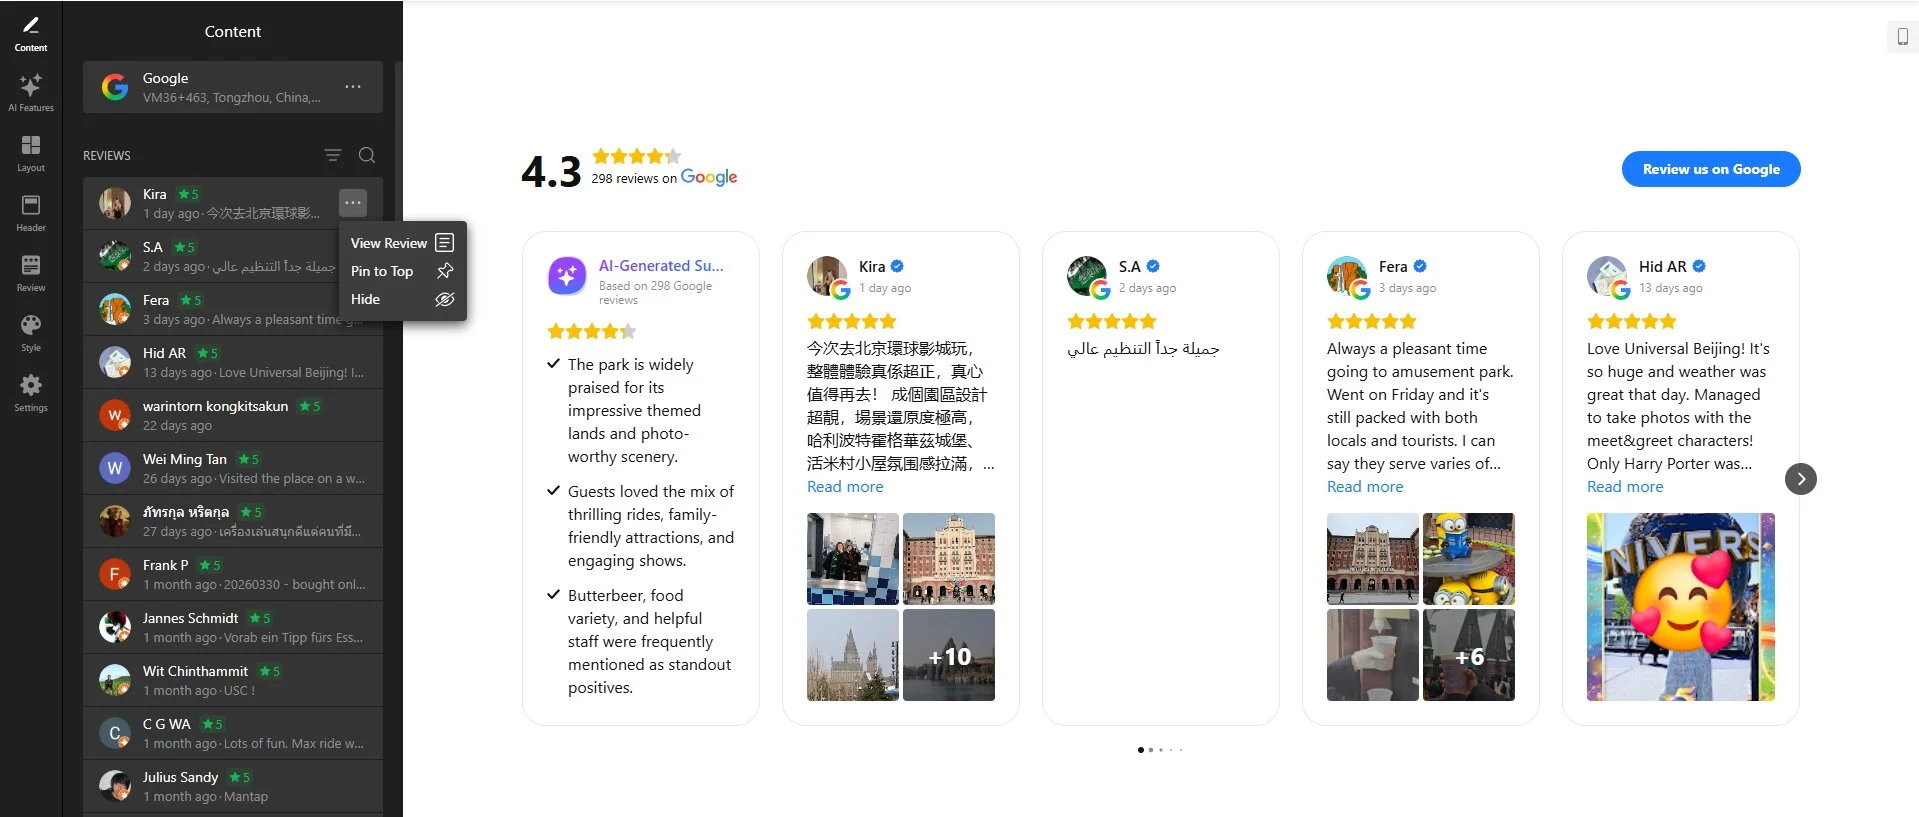This screenshot has width=1919, height=817.
Task: Select the first carousel pagination dot
Action: (x=1140, y=750)
